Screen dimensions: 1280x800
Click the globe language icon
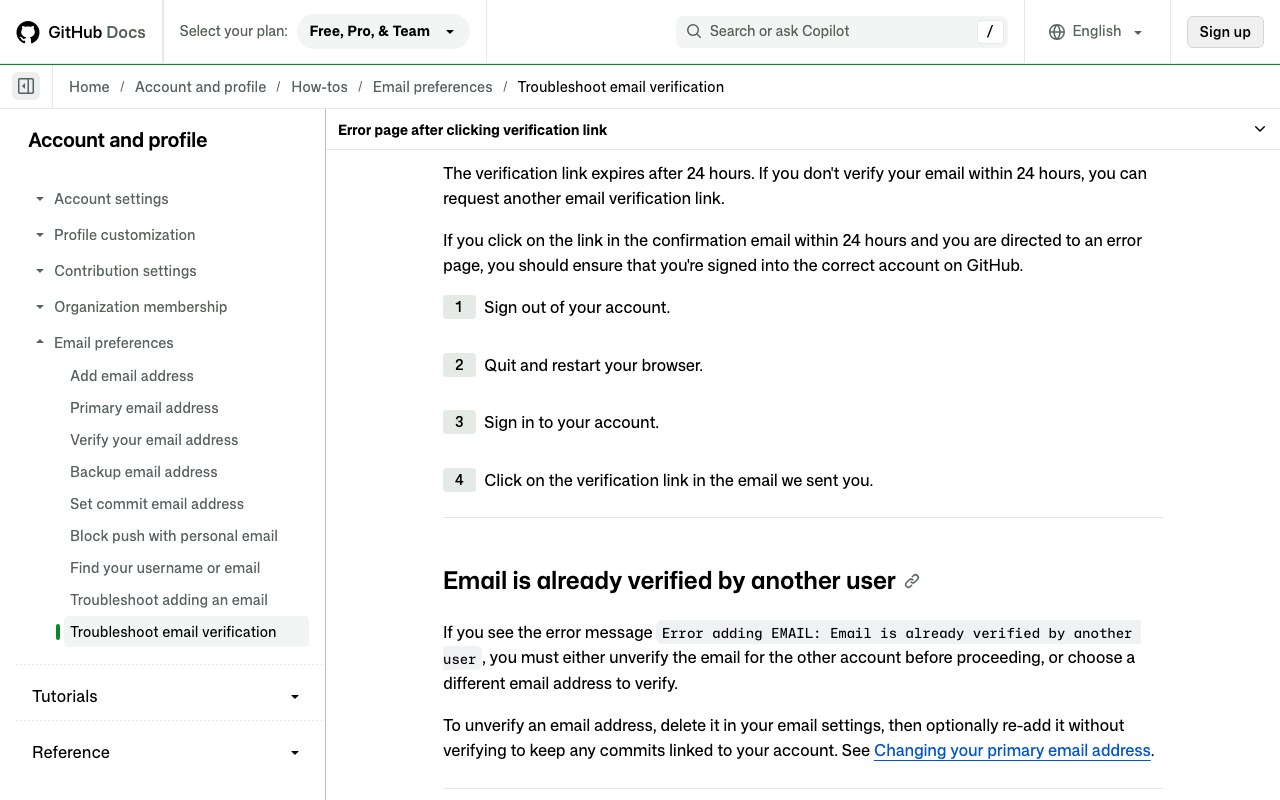tap(1057, 32)
